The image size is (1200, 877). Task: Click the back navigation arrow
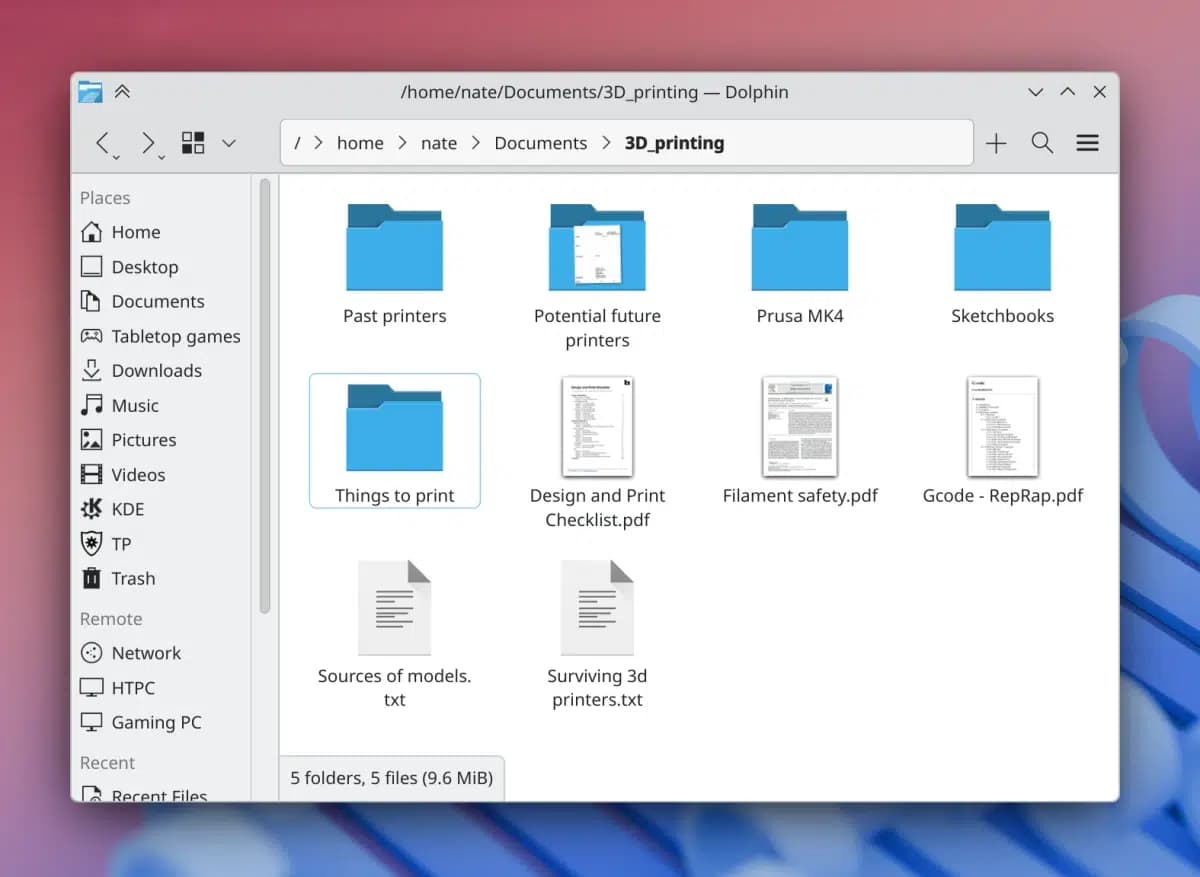(104, 143)
